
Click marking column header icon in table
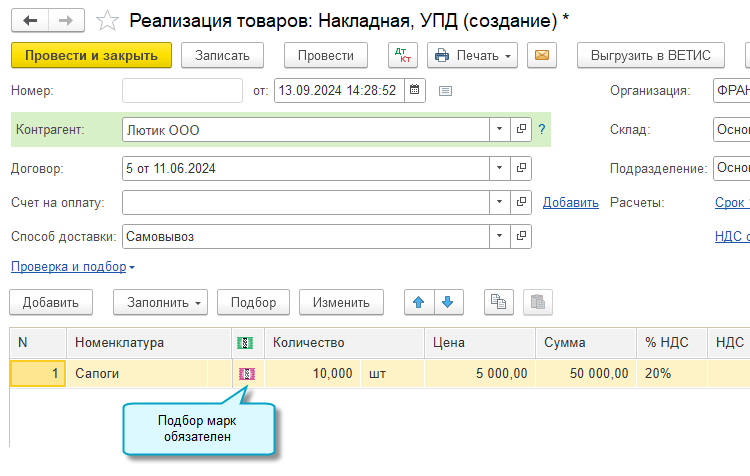click(x=245, y=343)
